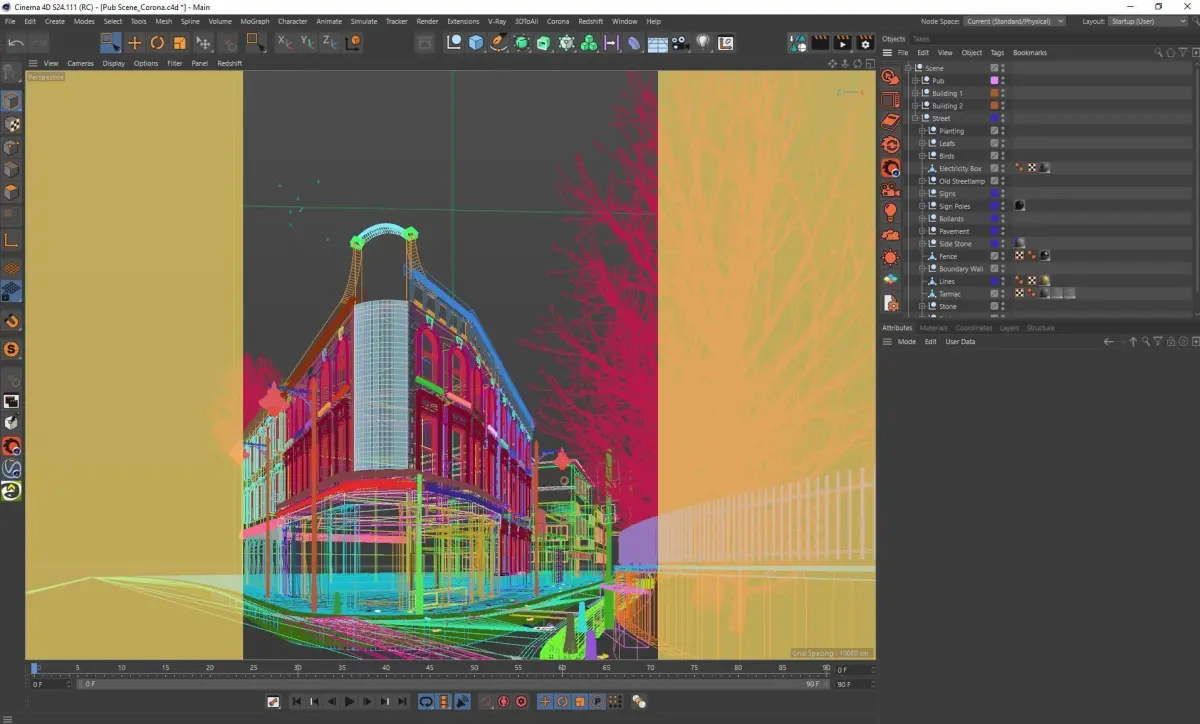Open the MoGraph menu
Viewport: 1200px width, 724px height.
click(255, 21)
